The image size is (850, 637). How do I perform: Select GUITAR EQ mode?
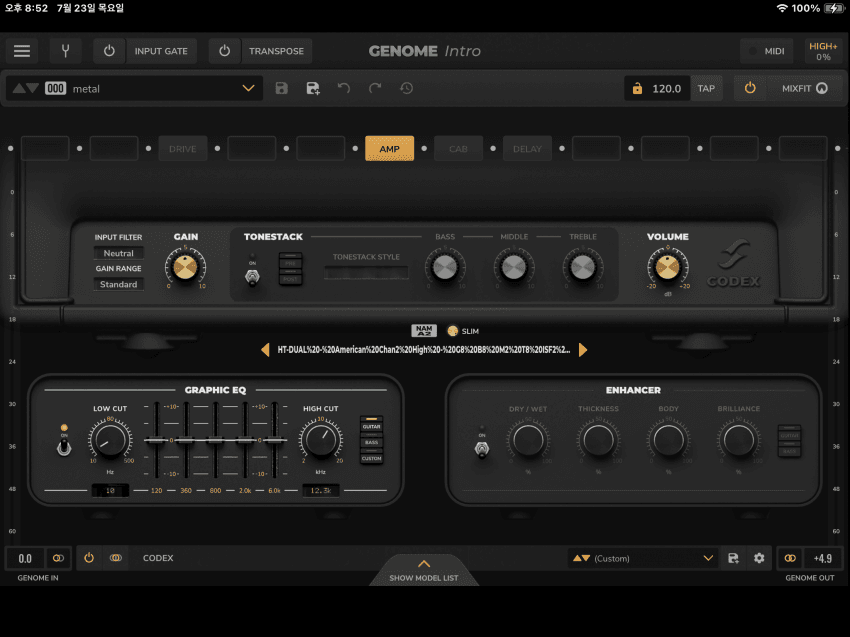point(371,424)
